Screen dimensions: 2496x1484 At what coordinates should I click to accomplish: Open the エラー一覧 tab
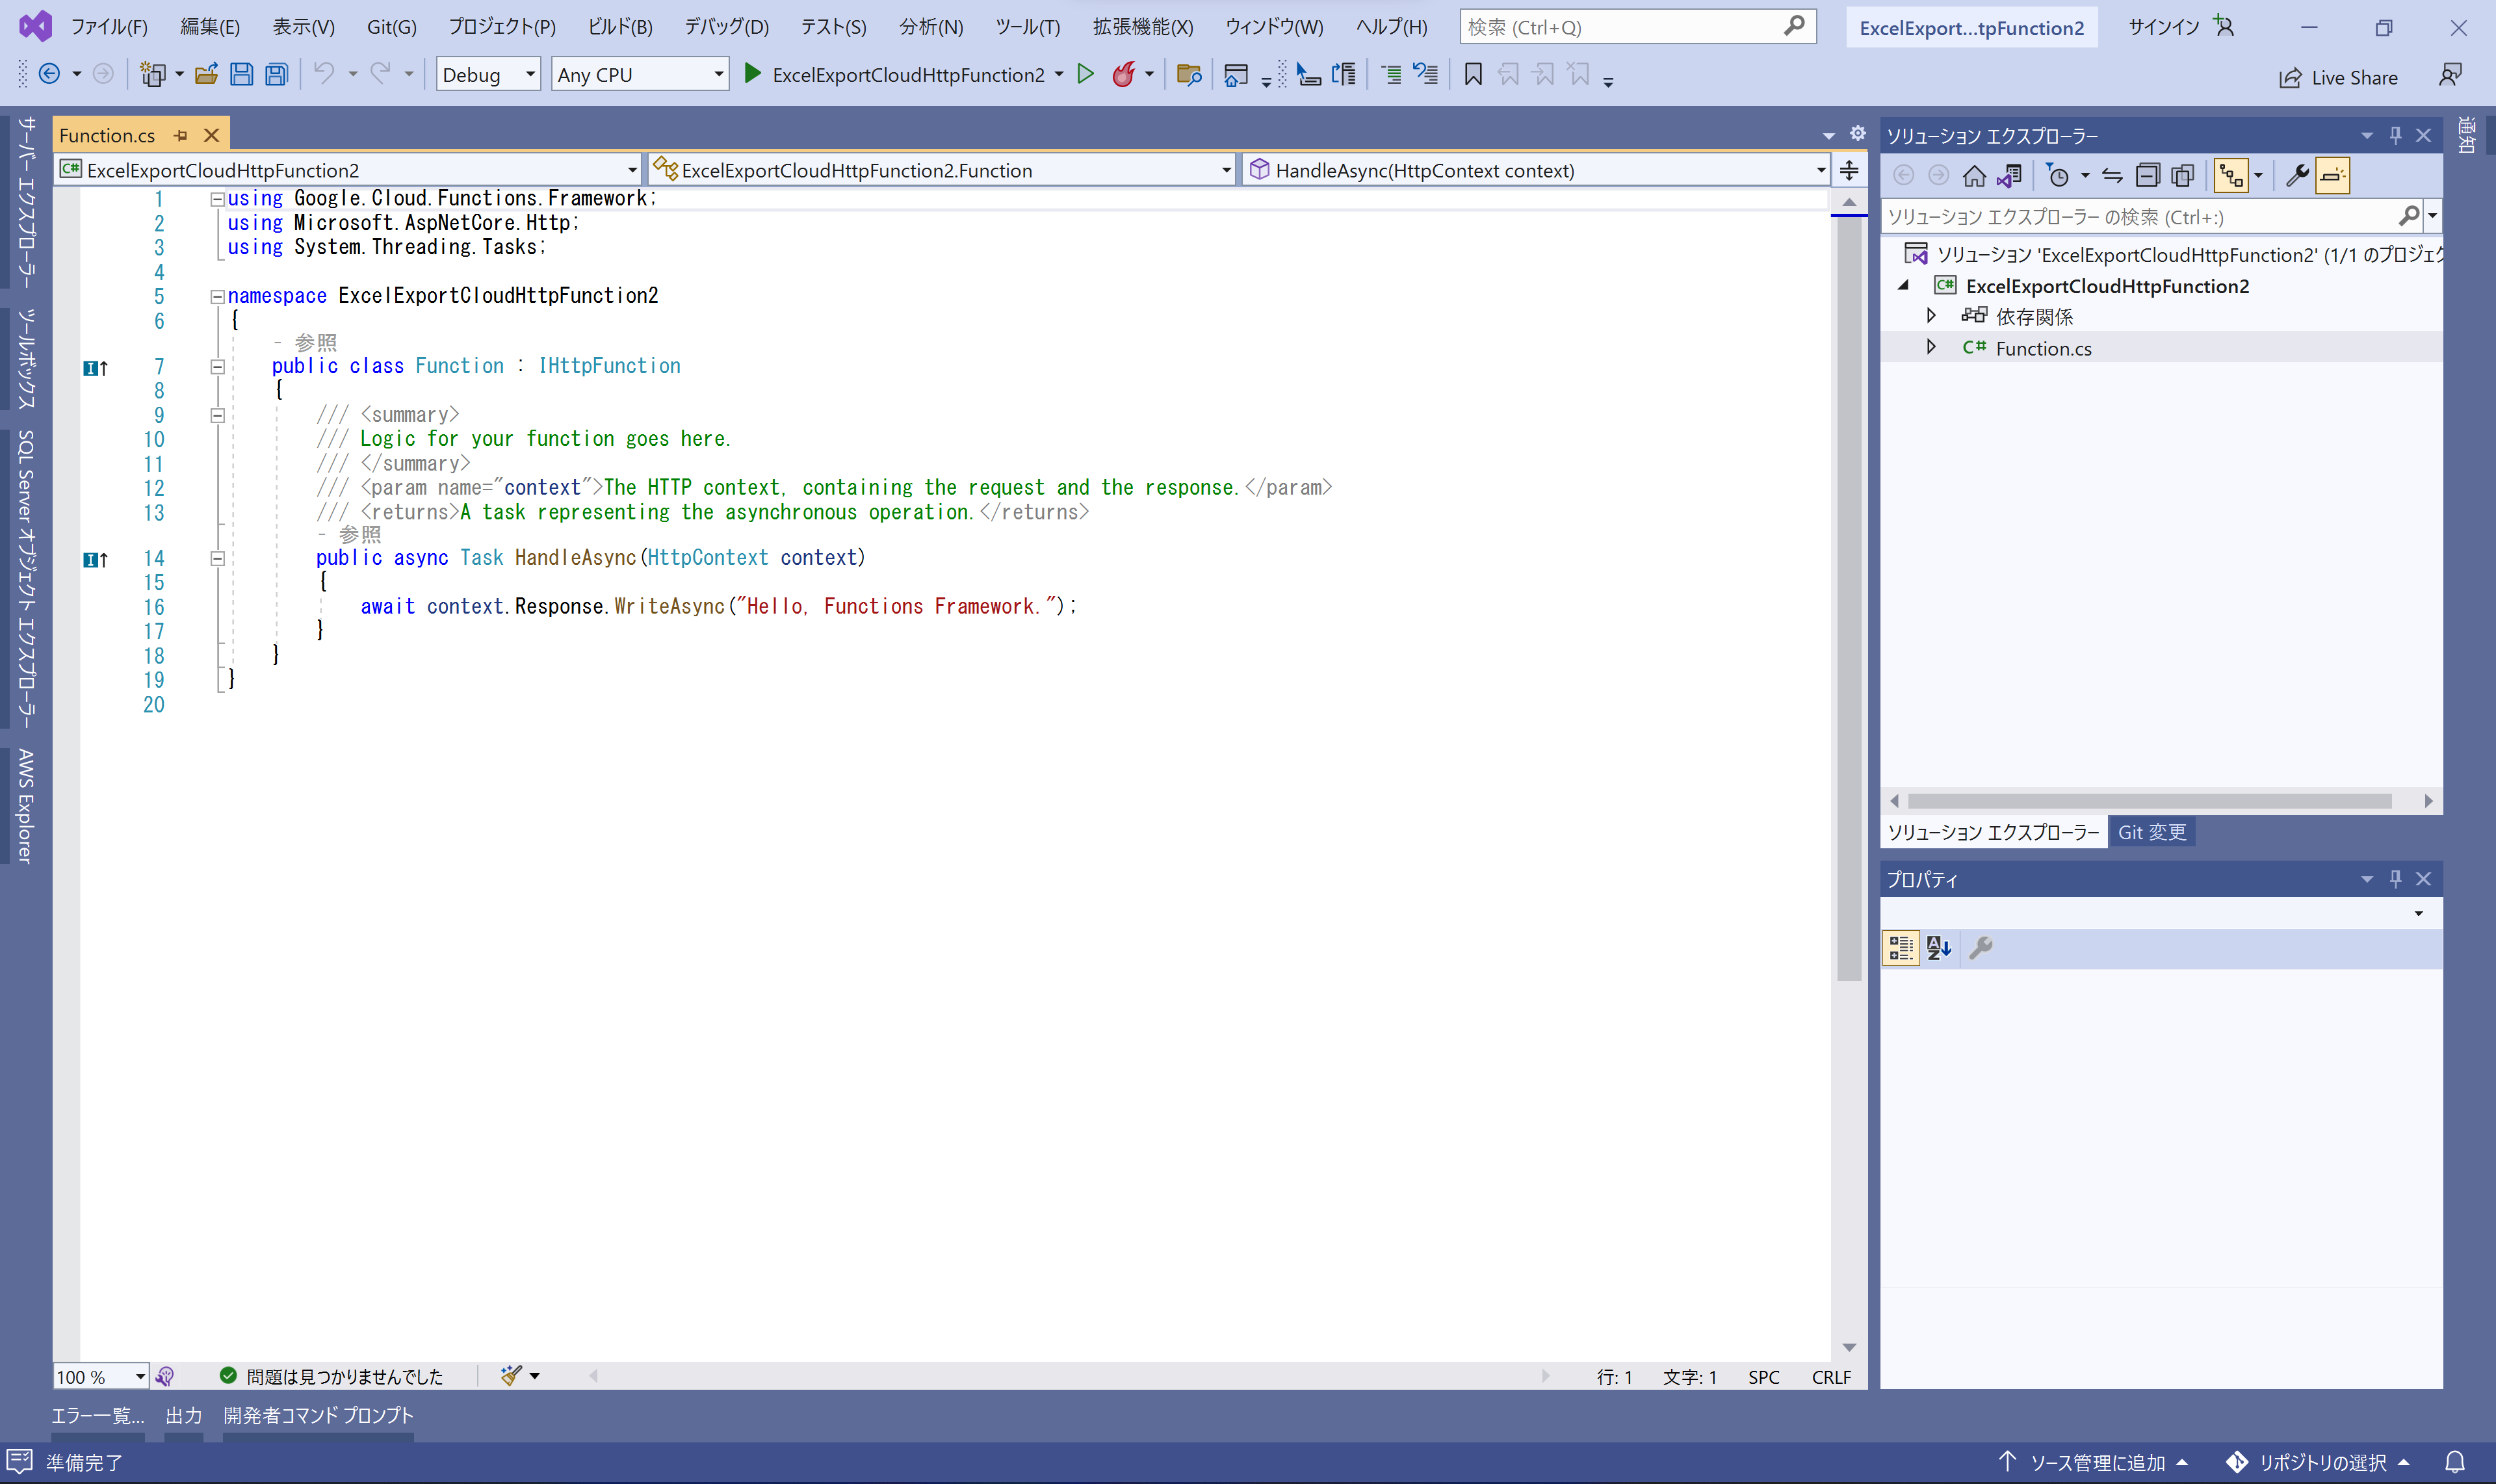pyautogui.click(x=98, y=1416)
